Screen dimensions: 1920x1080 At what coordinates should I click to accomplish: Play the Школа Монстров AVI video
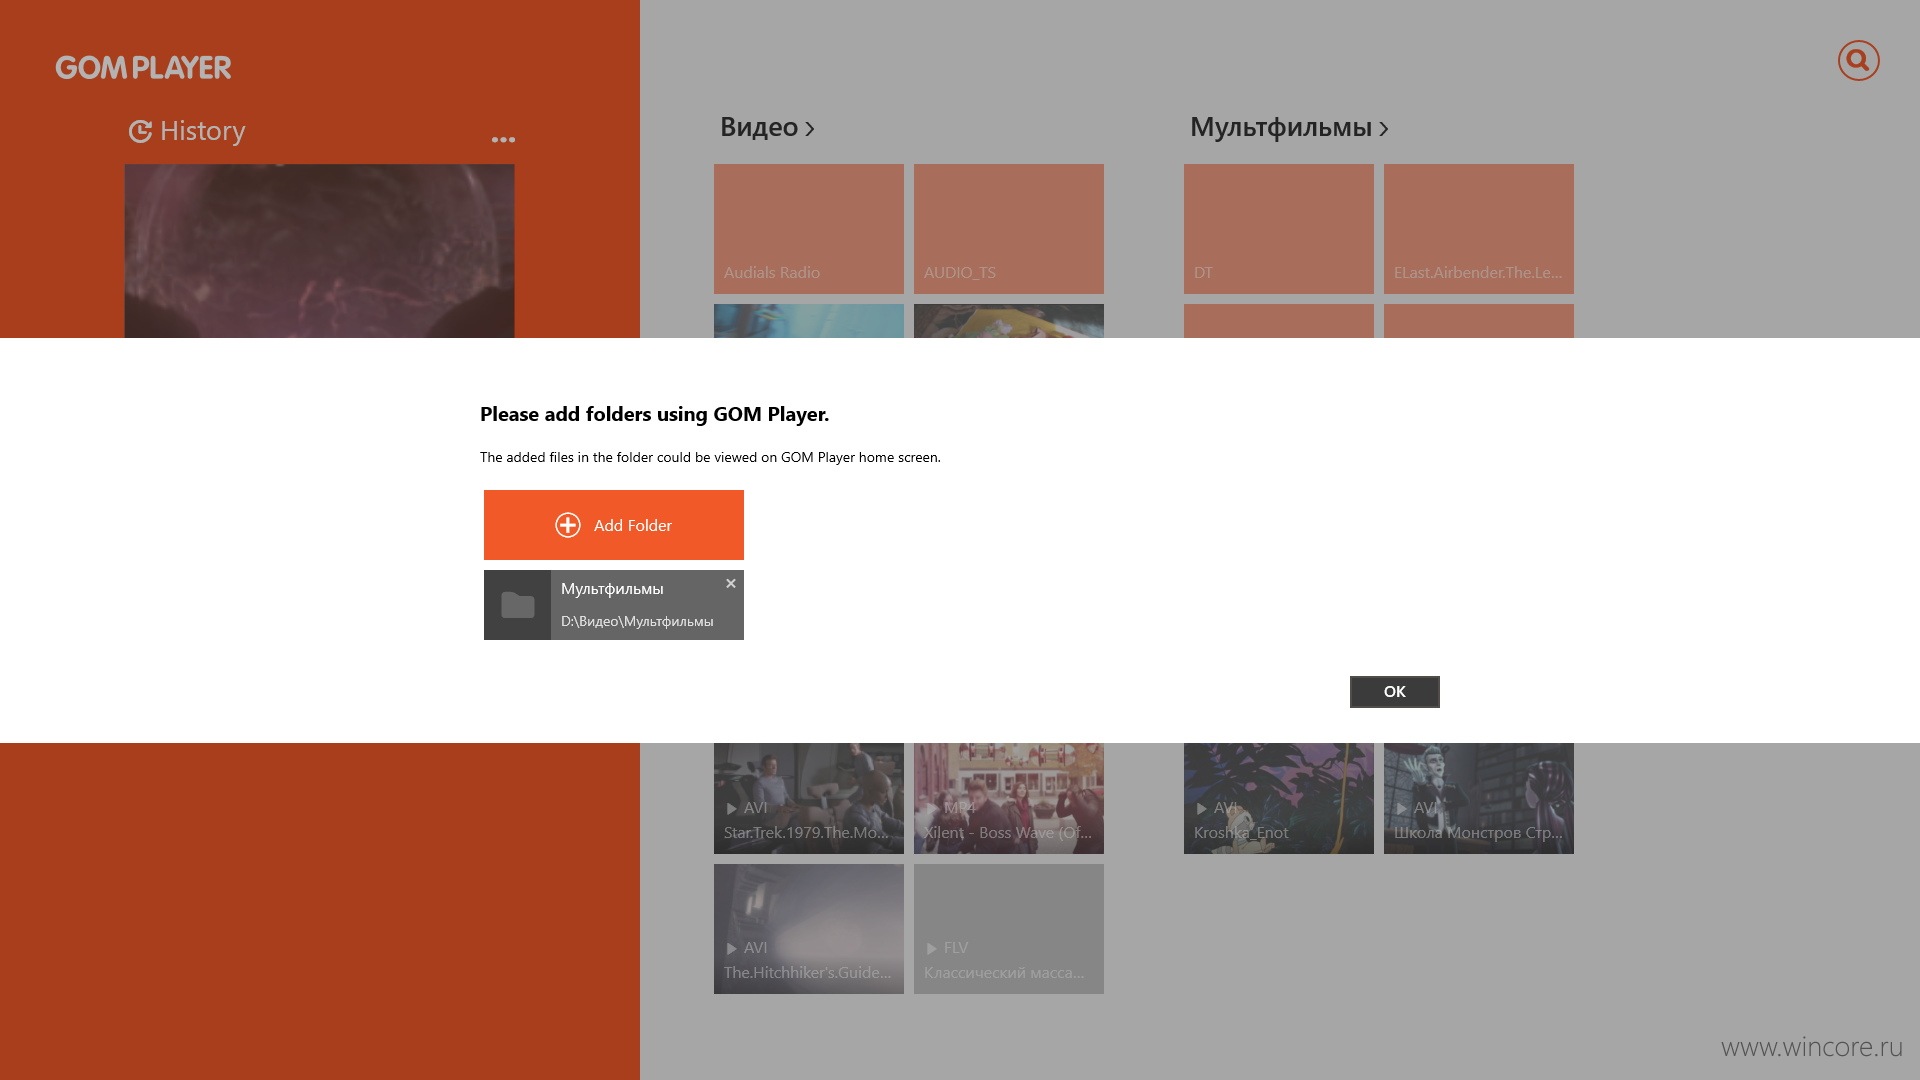click(x=1478, y=798)
